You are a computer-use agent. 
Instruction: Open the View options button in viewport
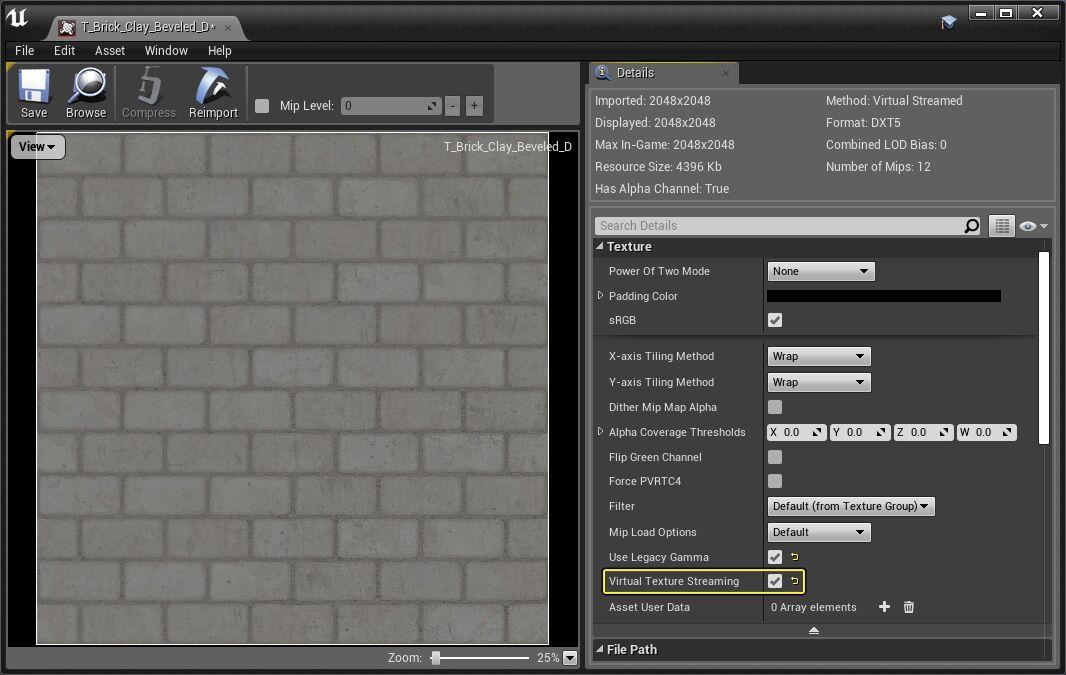36,147
